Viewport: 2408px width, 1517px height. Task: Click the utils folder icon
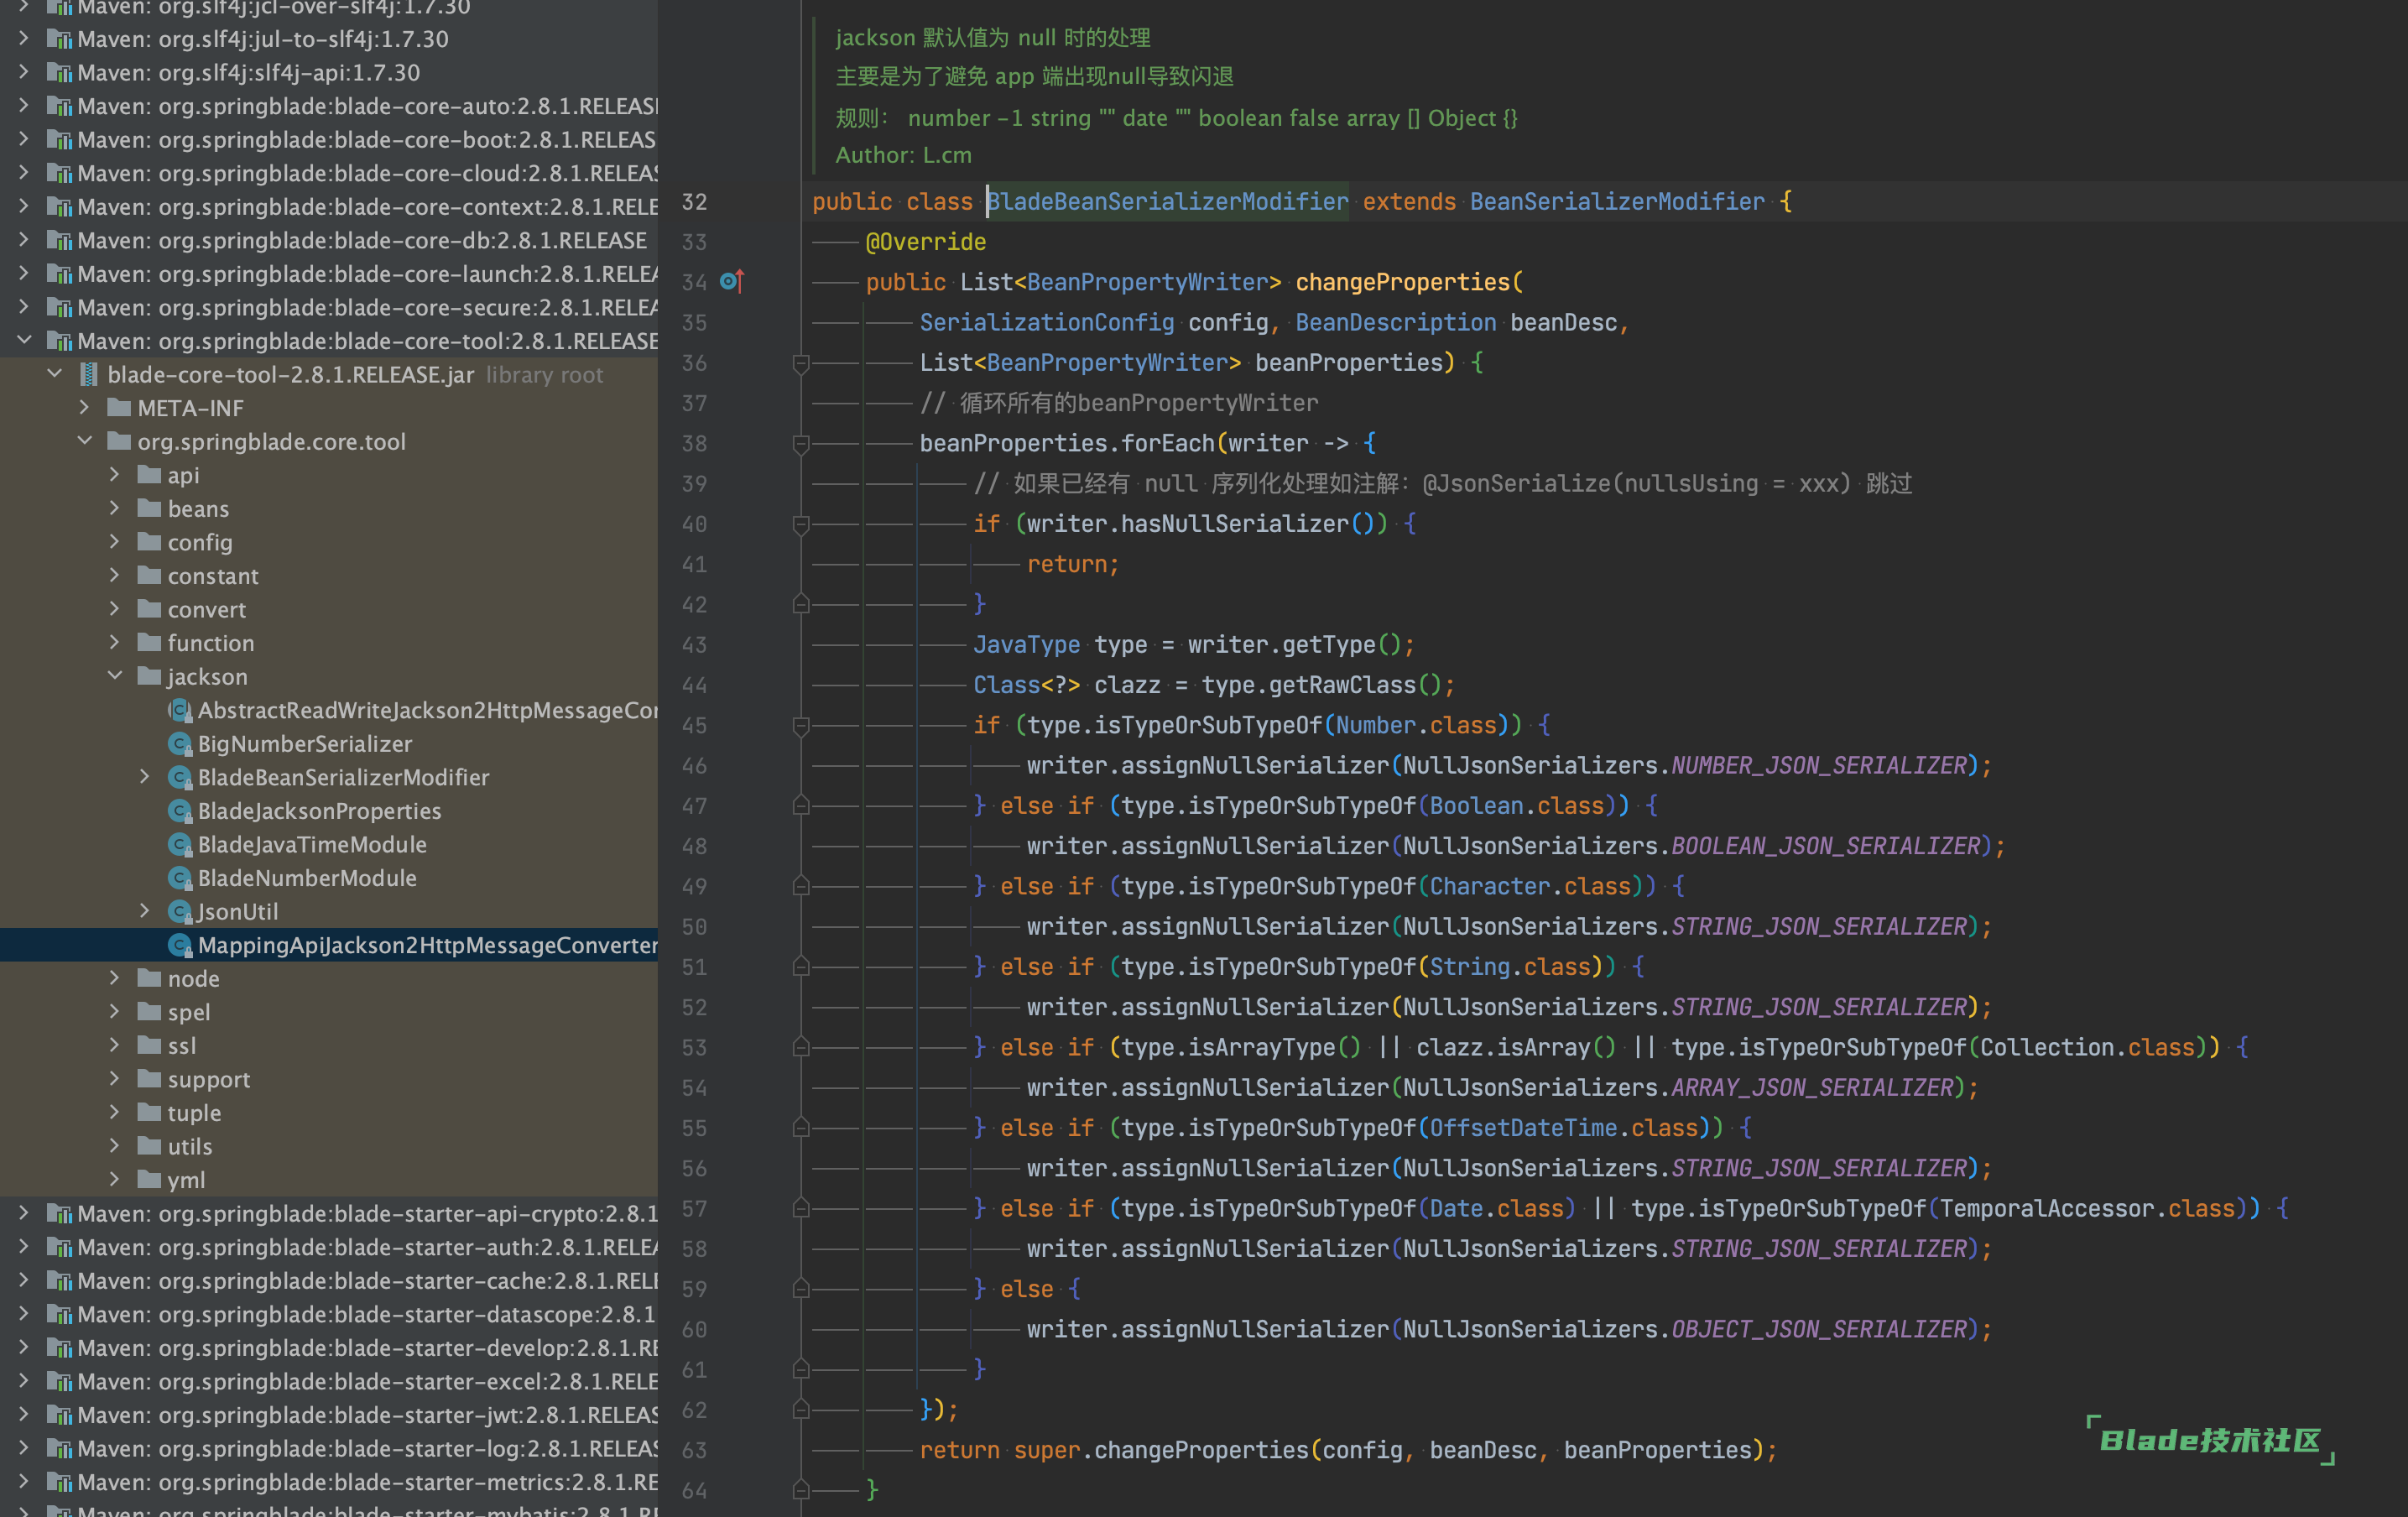(x=150, y=1146)
